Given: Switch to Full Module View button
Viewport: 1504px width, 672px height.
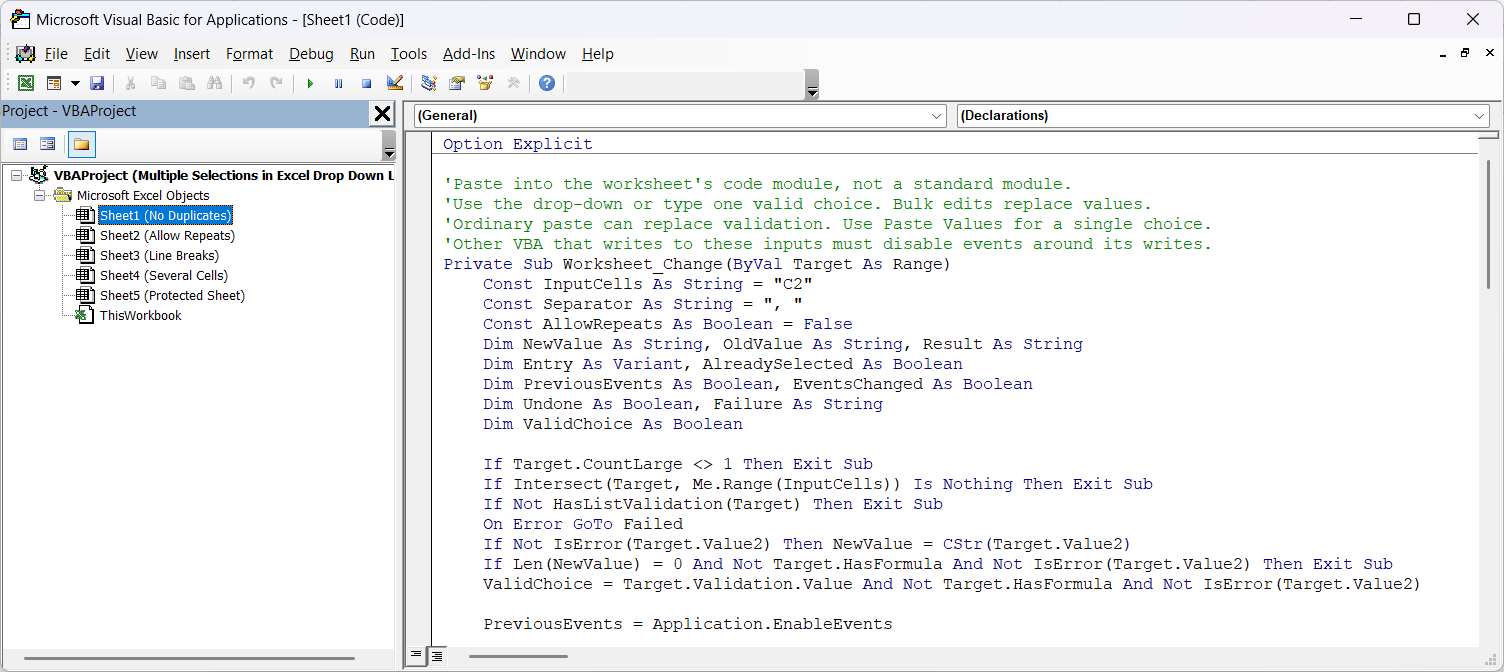Looking at the screenshot, I should click(436, 656).
